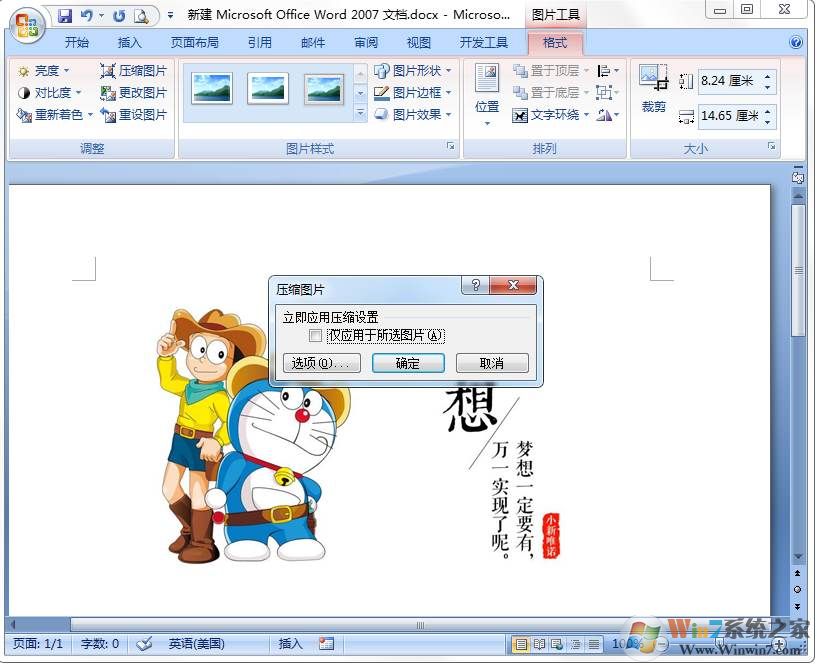Click the Save icon in quick access toolbar
817x664 pixels.
click(x=65, y=16)
